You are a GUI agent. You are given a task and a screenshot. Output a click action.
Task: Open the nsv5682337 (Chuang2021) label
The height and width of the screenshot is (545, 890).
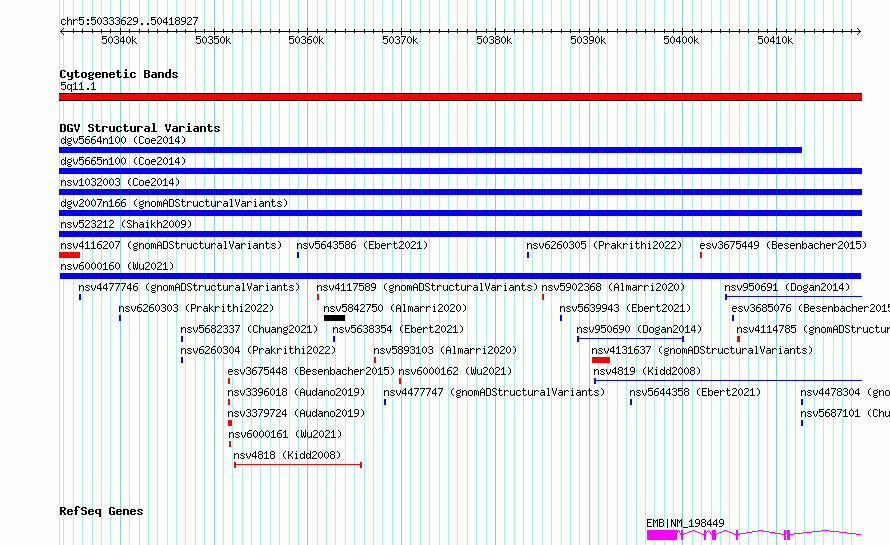tap(249, 329)
